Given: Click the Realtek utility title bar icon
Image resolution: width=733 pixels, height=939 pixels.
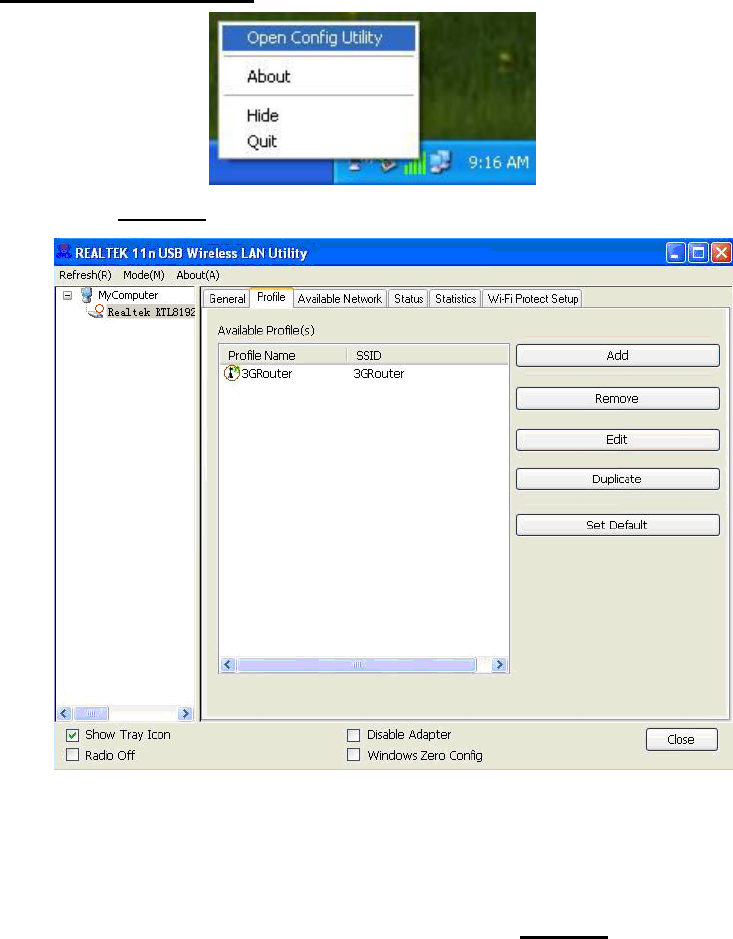Looking at the screenshot, I should pos(64,252).
